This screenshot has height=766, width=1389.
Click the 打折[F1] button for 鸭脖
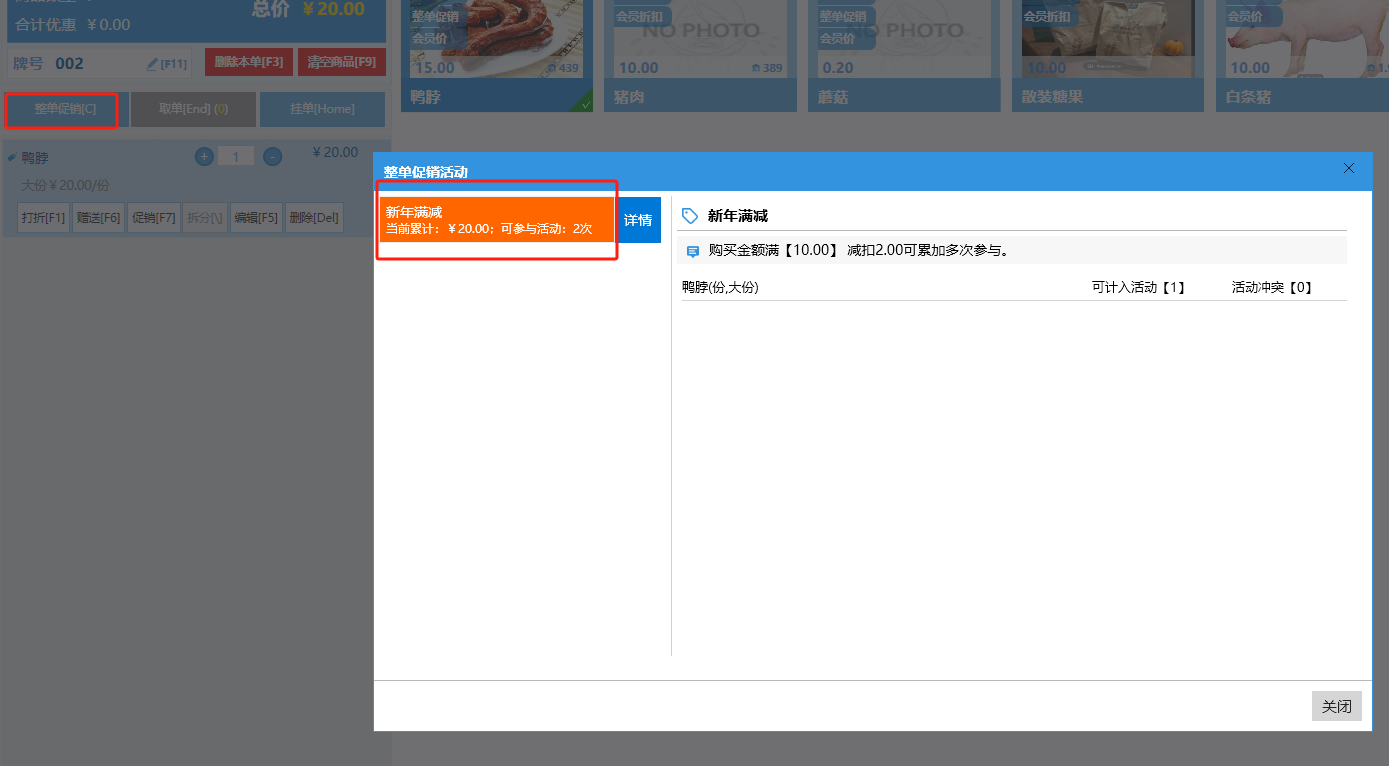43,218
